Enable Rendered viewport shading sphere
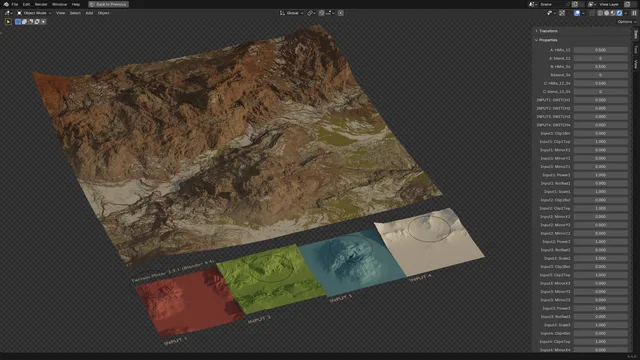The width and height of the screenshot is (640, 360). (619, 13)
